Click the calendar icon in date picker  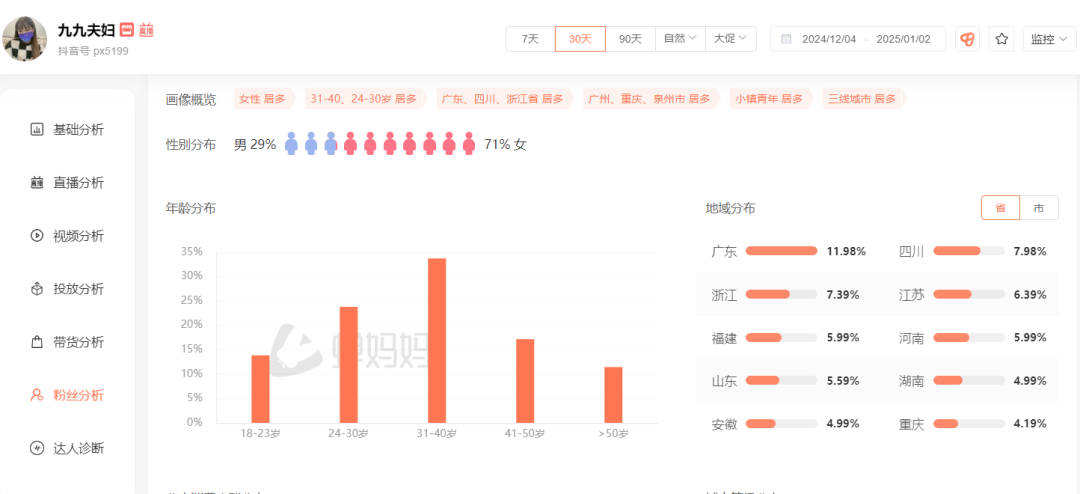786,39
